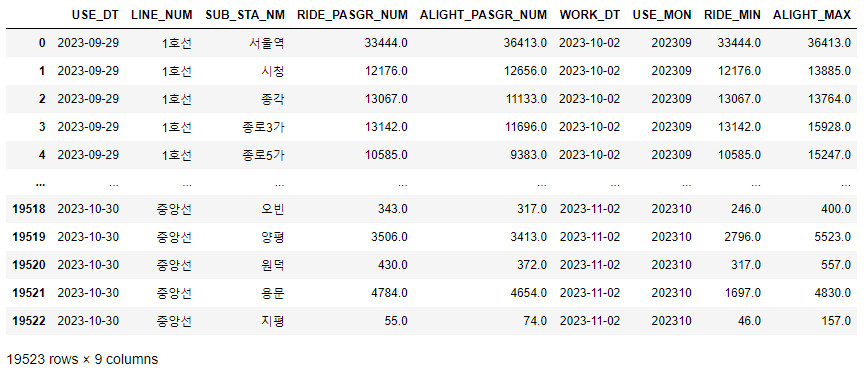
Task: Select the RIDE_PASGR_NUM value 55.0
Action: (396, 320)
